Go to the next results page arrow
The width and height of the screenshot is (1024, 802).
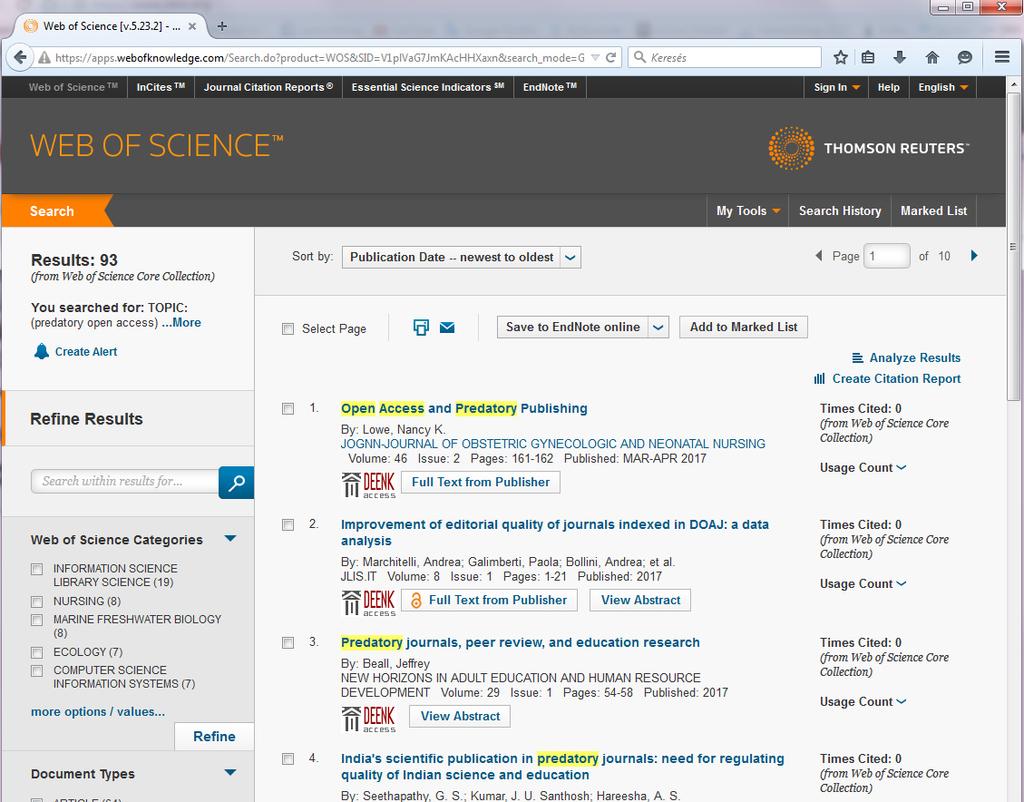click(974, 255)
